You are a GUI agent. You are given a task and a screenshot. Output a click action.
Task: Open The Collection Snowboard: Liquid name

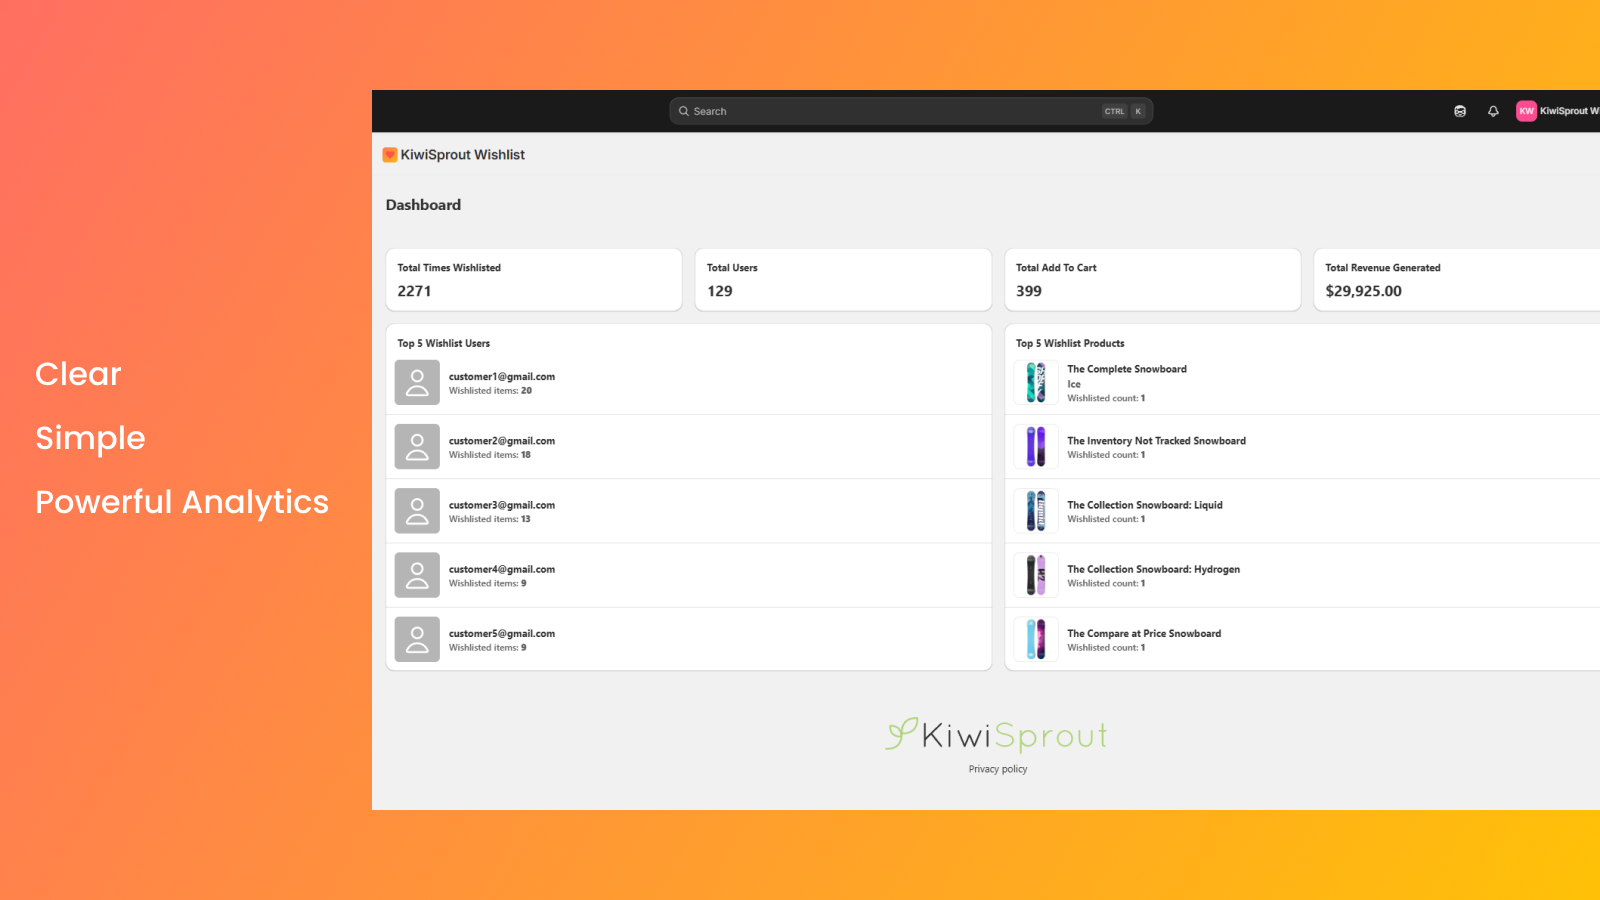(1145, 505)
